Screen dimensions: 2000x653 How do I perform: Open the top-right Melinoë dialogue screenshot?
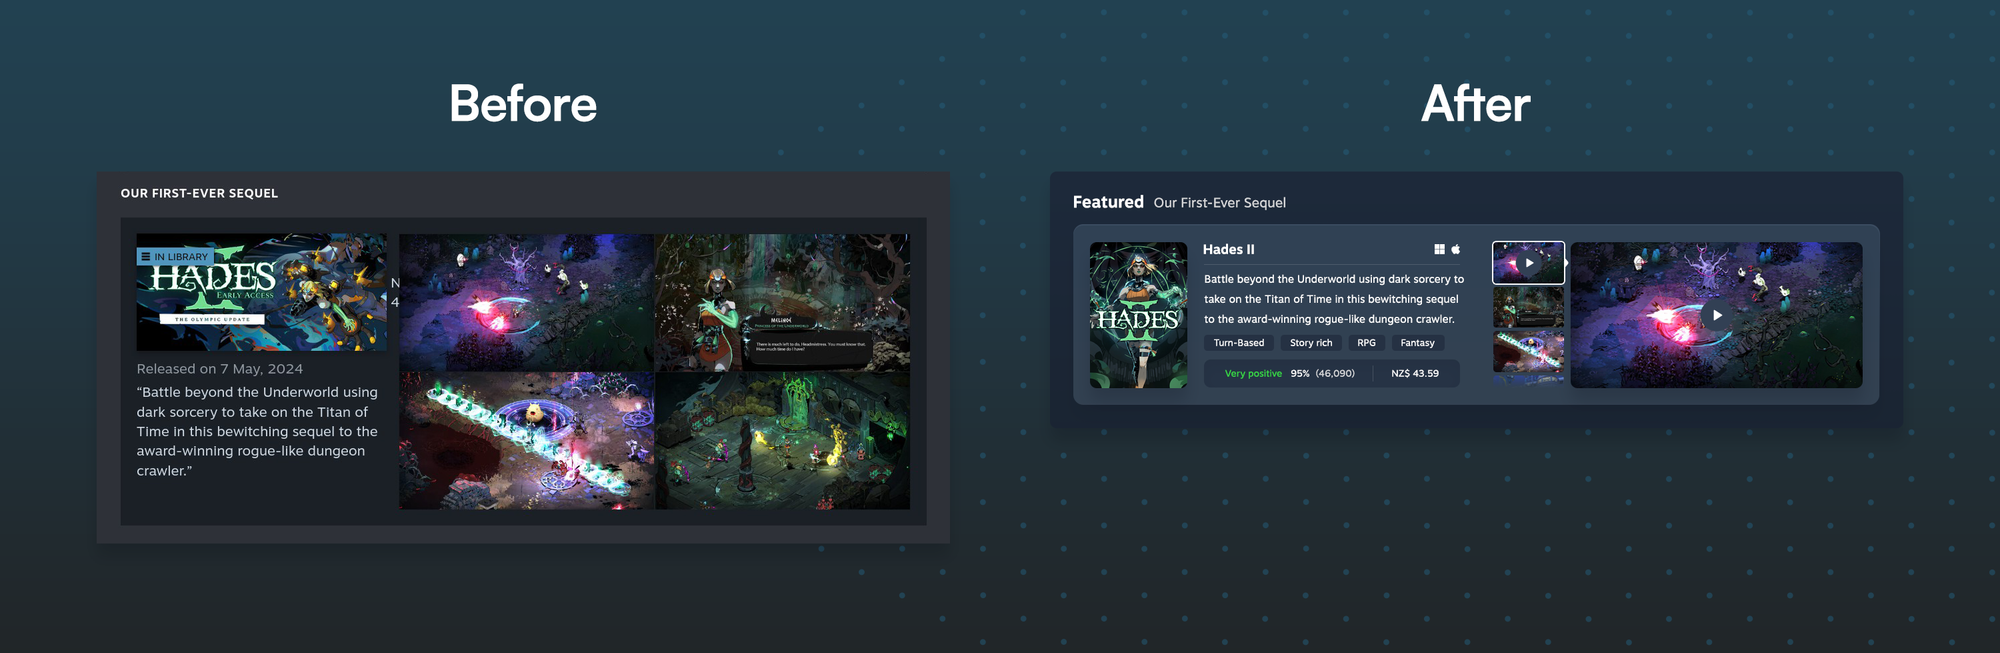(x=782, y=302)
